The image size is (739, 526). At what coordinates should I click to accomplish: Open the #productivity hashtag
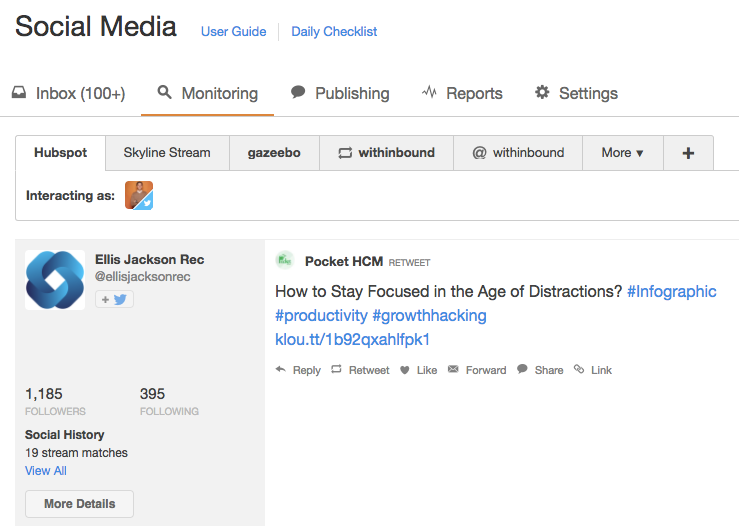point(321,315)
